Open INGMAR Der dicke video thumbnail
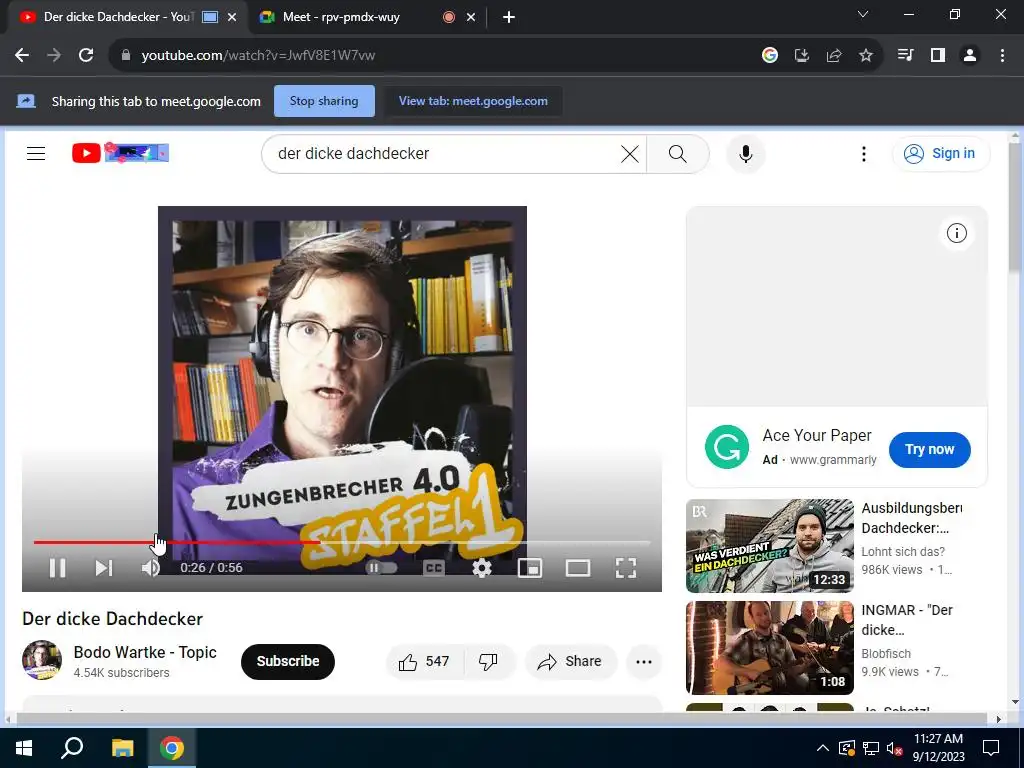1024x768 pixels. [770, 648]
